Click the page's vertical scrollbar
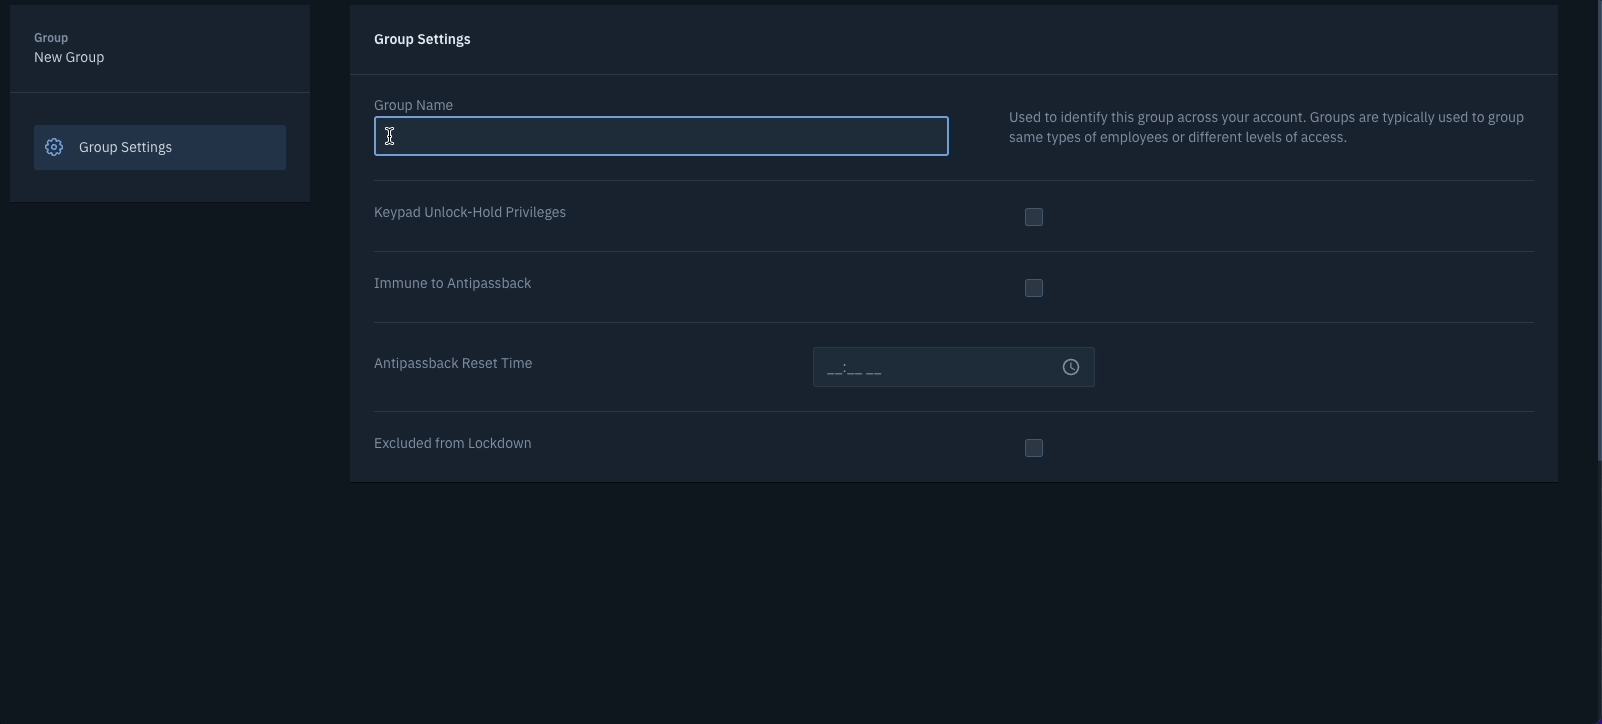The width and height of the screenshot is (1602, 724). tap(1599, 230)
